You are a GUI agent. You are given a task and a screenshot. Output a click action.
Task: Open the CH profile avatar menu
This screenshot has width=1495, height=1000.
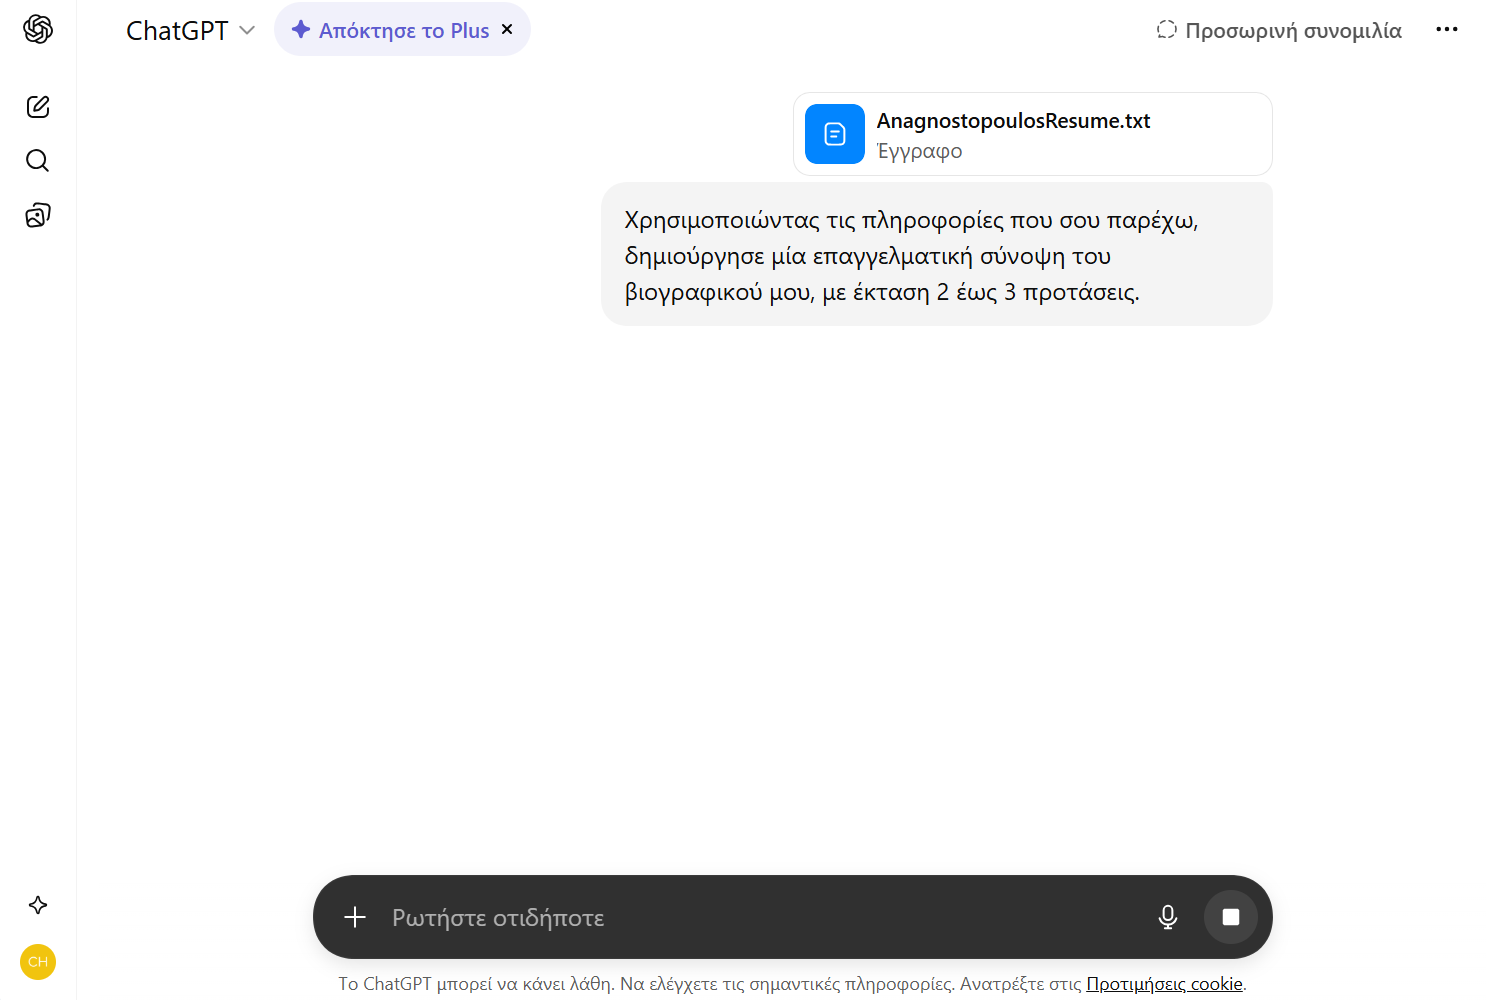tap(38, 962)
